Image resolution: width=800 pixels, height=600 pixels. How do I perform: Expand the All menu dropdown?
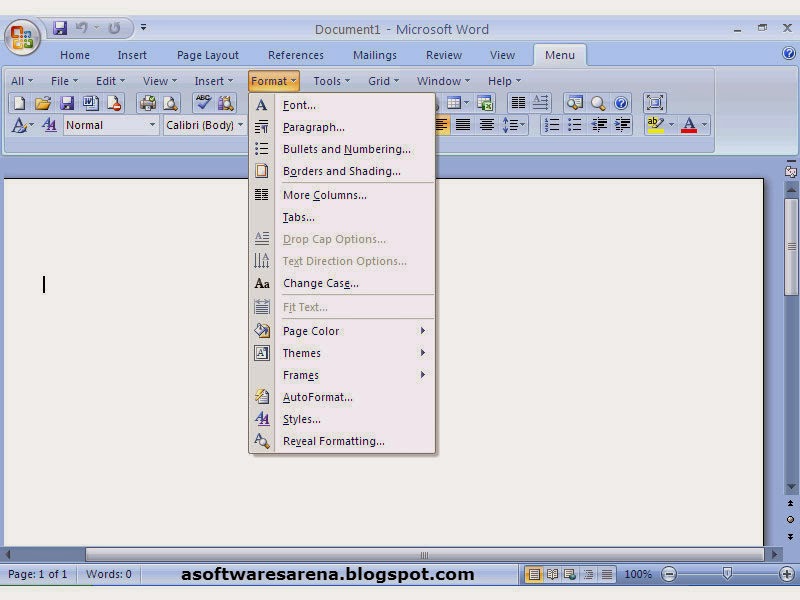(21, 81)
